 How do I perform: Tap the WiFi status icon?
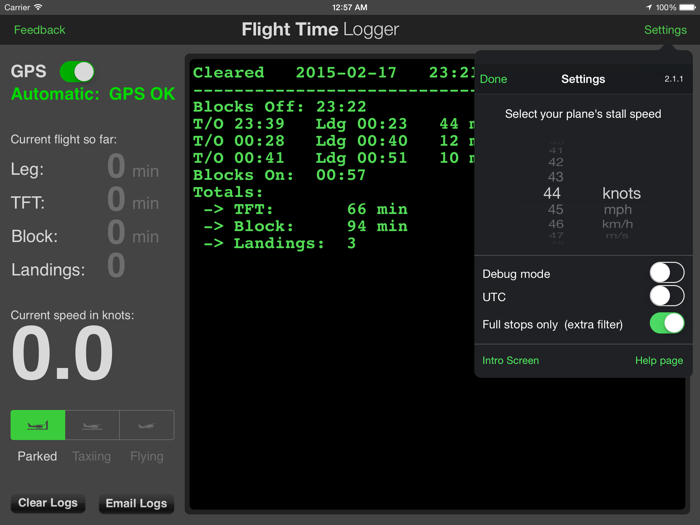pyautogui.click(x=38, y=7)
